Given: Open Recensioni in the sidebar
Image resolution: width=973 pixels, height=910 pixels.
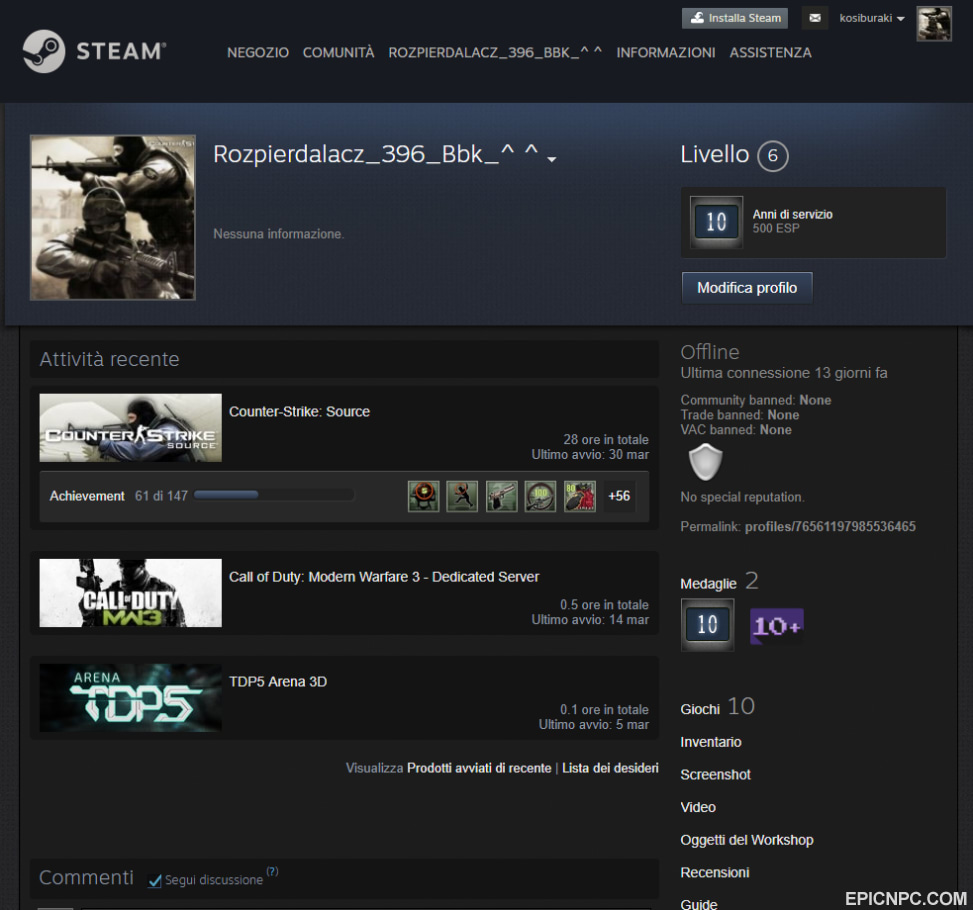Looking at the screenshot, I should point(715,873).
